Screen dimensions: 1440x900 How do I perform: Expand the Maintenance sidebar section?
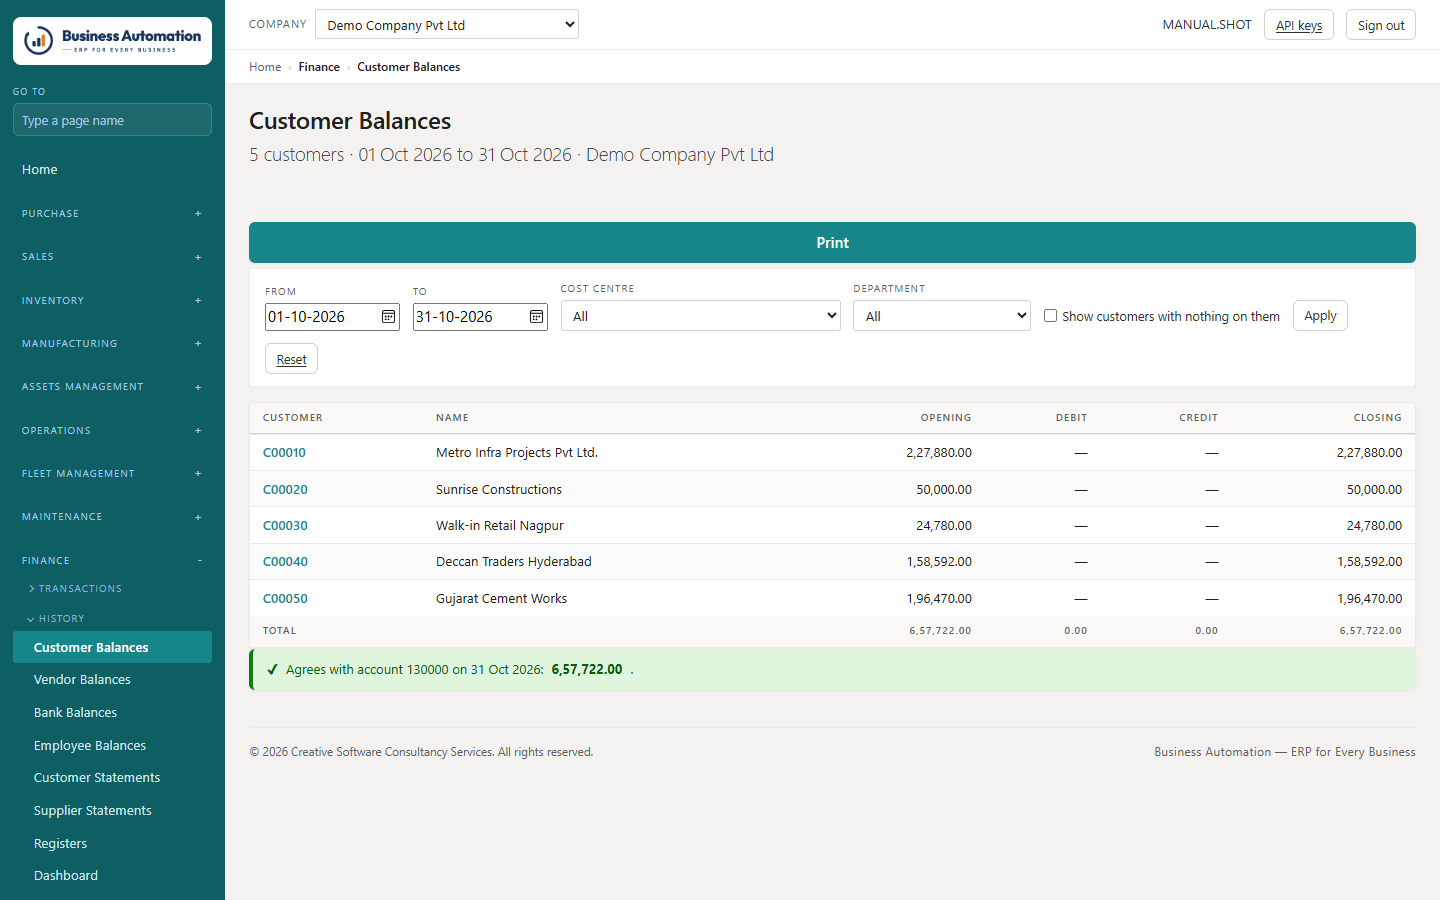click(x=112, y=517)
